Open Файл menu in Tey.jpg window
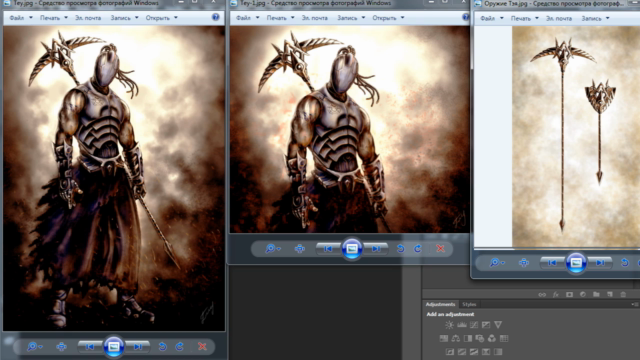 click(21, 18)
